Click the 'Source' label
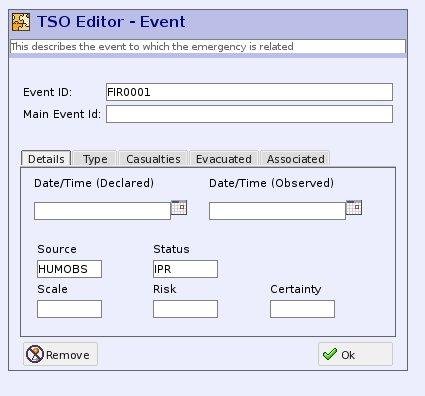Screen dimensions: 425x396 pos(57,249)
